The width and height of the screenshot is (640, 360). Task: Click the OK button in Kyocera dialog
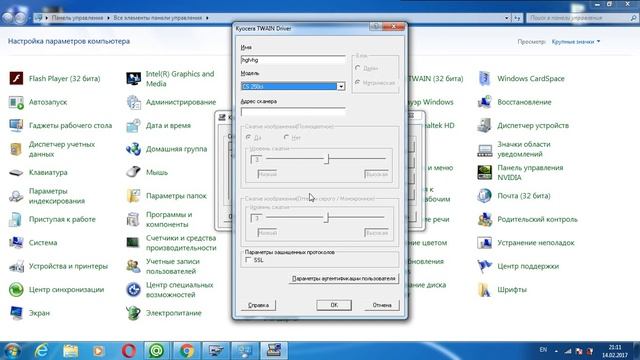tap(334, 305)
